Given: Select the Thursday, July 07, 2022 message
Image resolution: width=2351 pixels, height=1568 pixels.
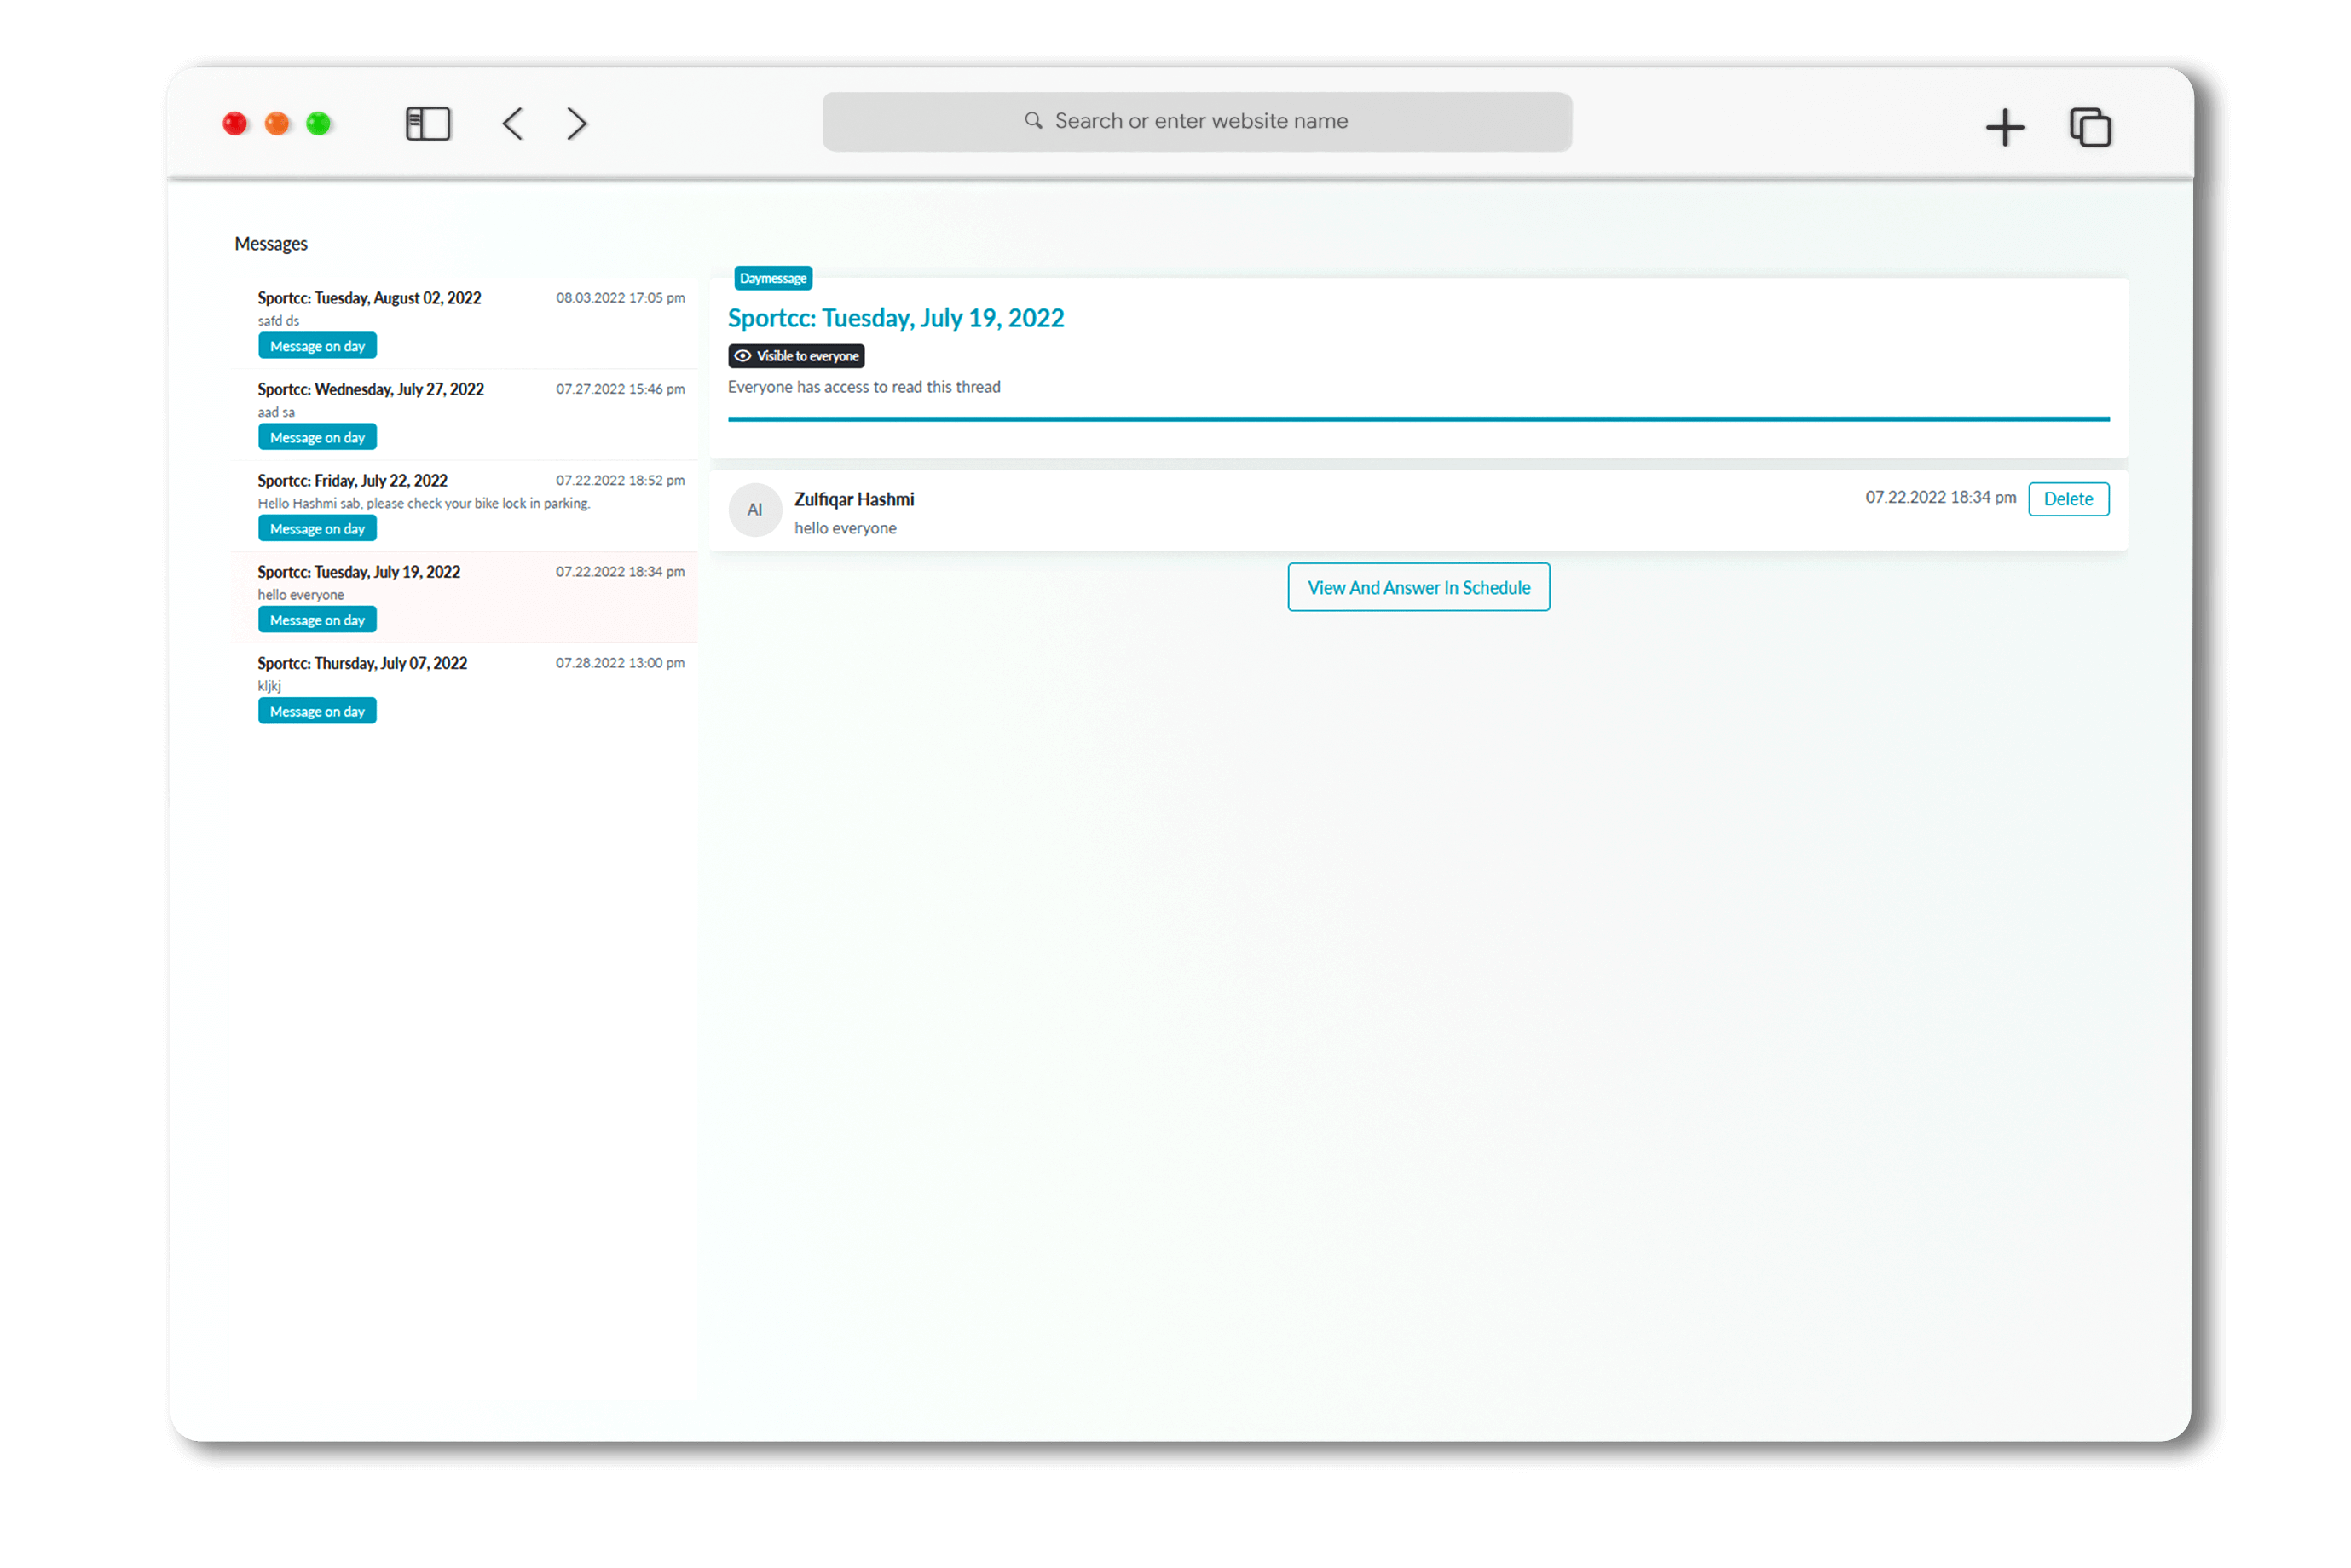Looking at the screenshot, I should pos(362,663).
